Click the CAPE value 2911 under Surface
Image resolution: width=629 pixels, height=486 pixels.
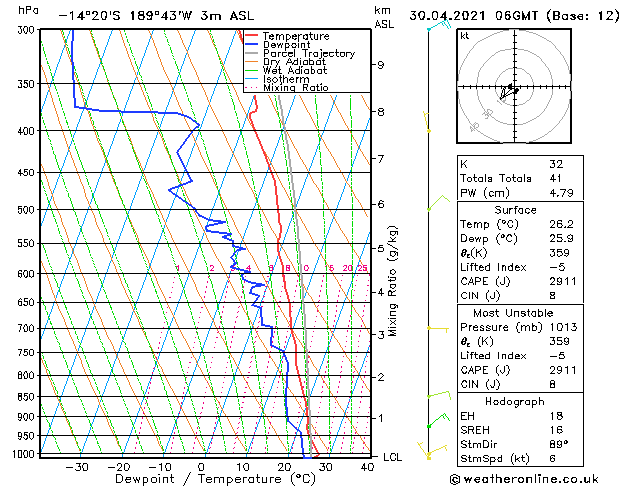click(562, 281)
